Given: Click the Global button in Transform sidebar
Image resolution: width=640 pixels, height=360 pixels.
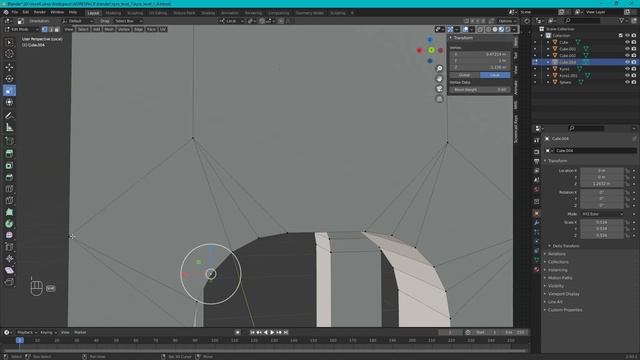Looking at the screenshot, I should (464, 75).
